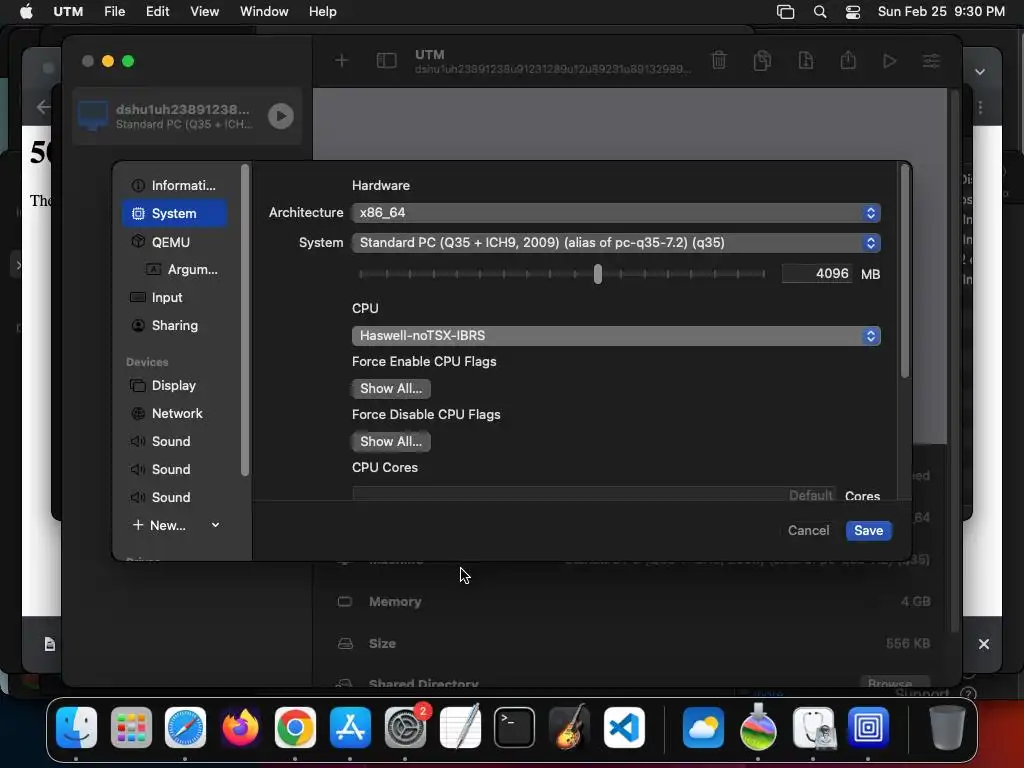This screenshot has width=1024, height=768.
Task: Click the clone VM icon in toolbar
Action: click(762, 61)
